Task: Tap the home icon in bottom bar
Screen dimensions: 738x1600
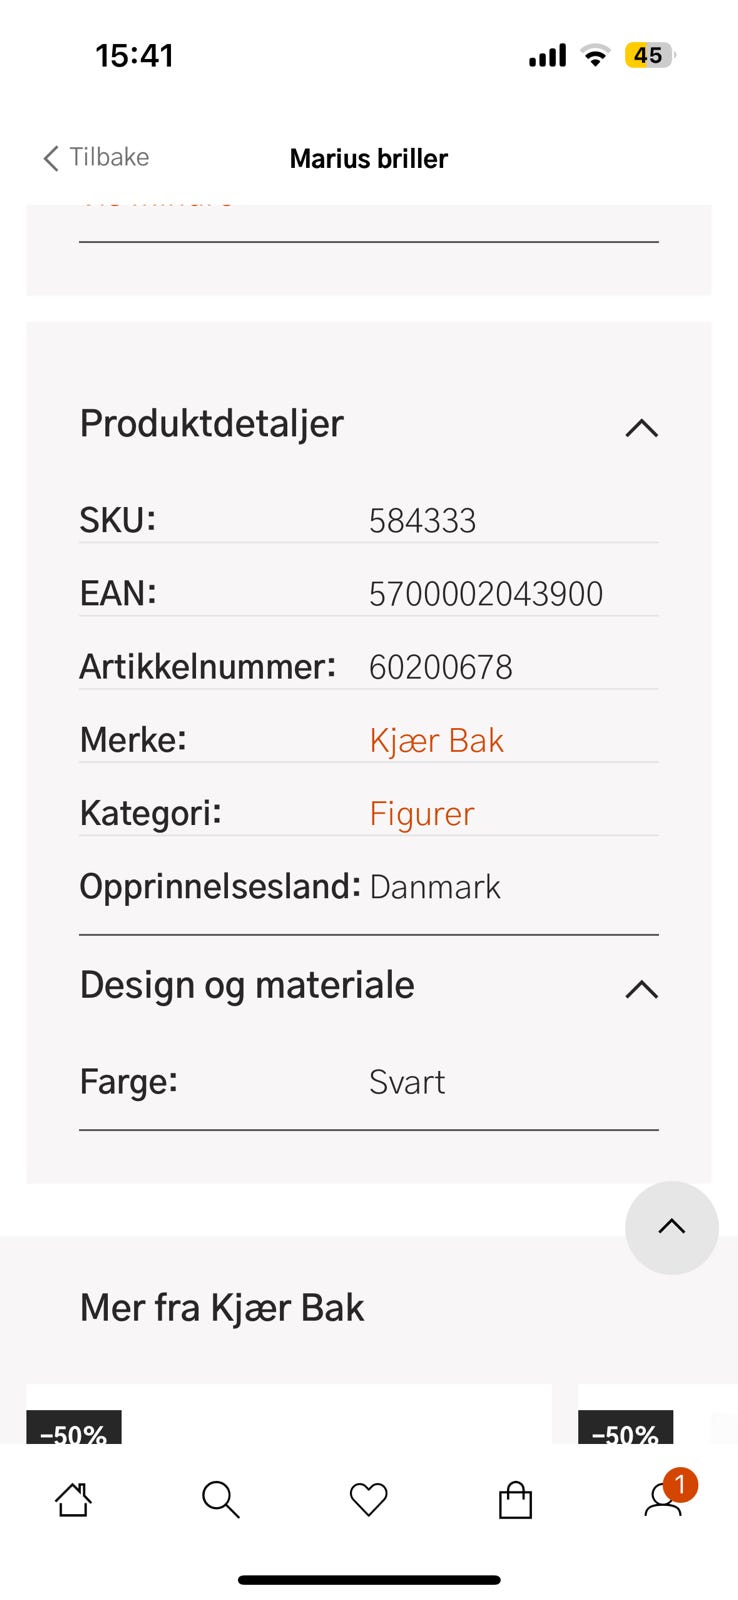Action: click(x=73, y=1499)
